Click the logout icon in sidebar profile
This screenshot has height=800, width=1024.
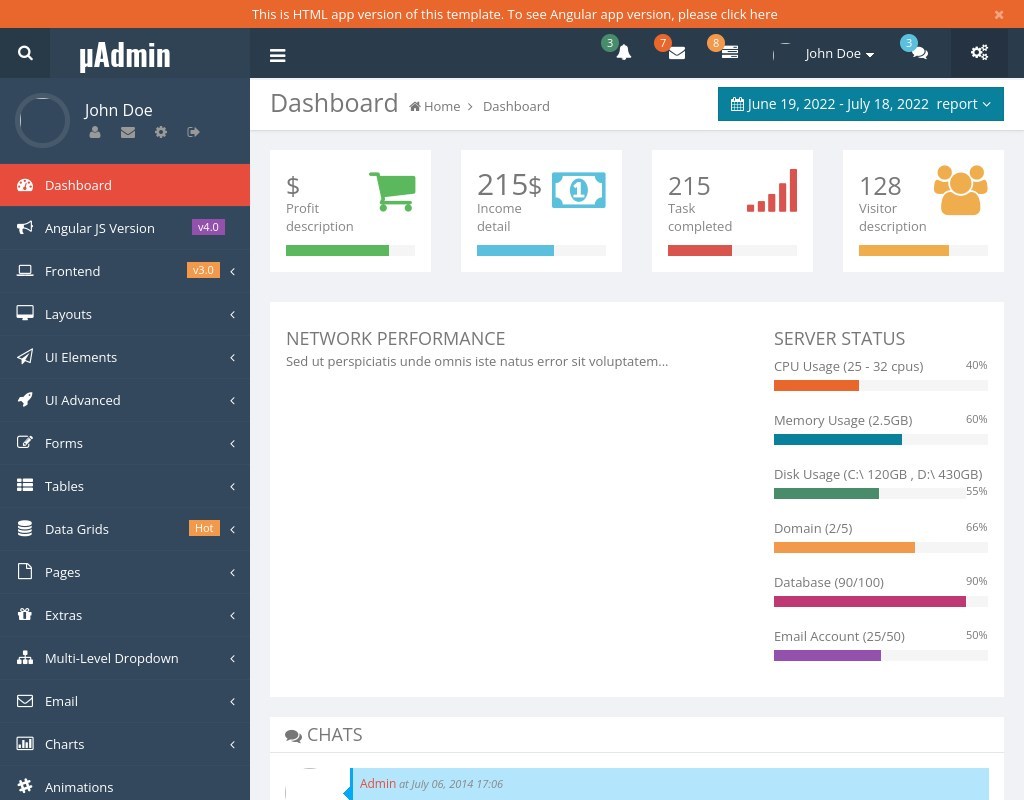click(x=193, y=132)
